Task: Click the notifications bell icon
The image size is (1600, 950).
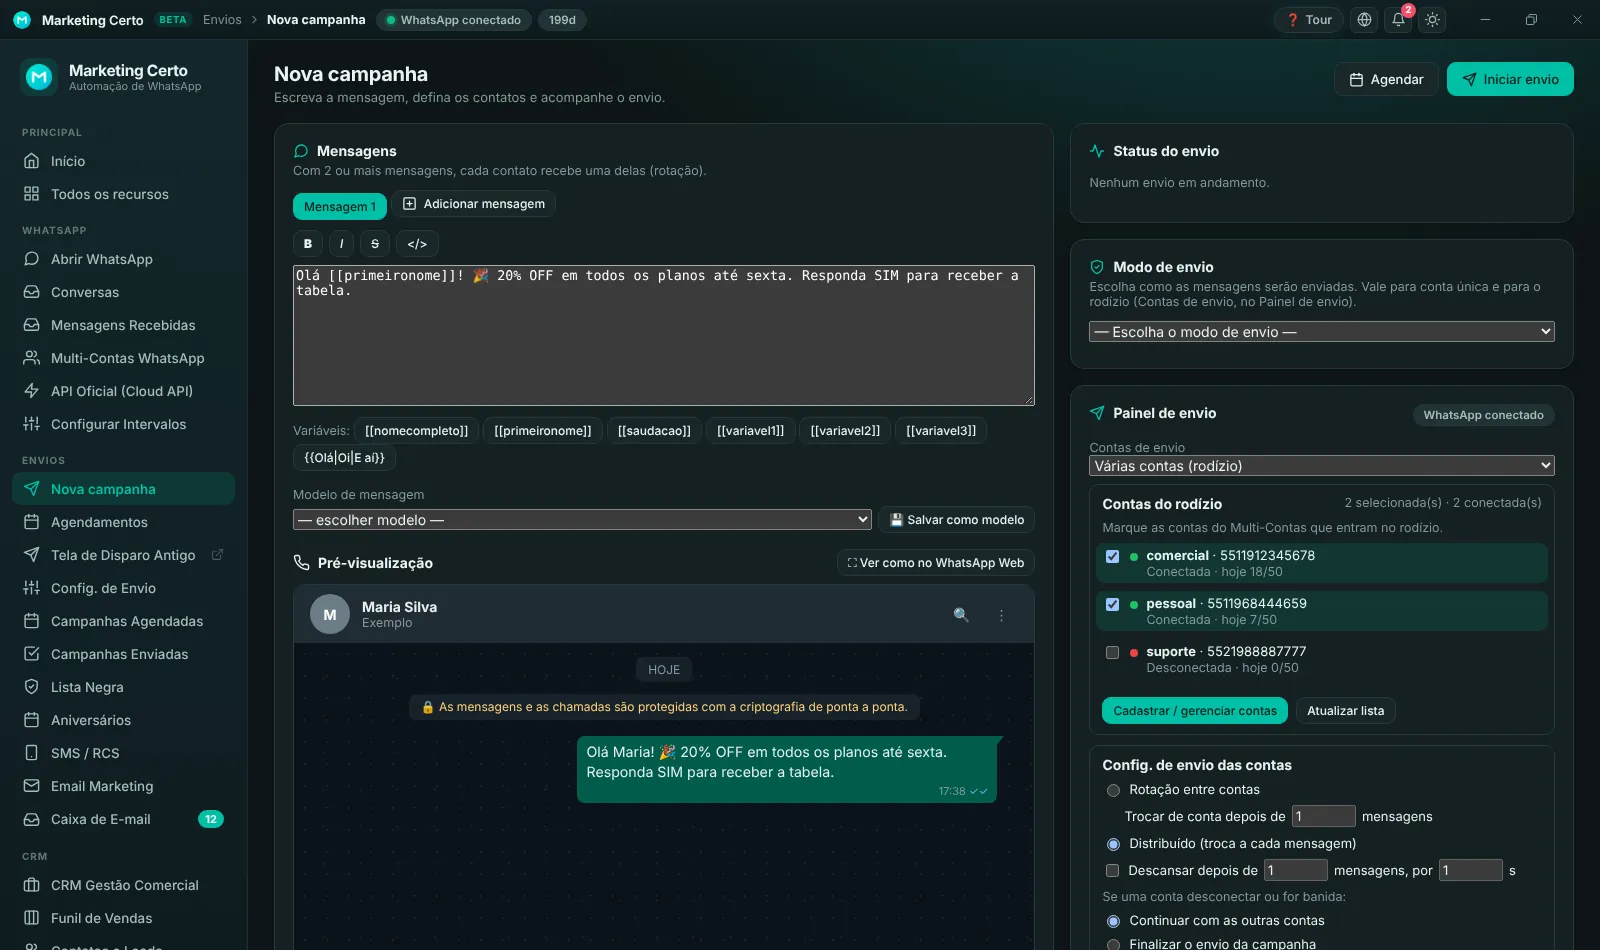Action: (x=1398, y=20)
